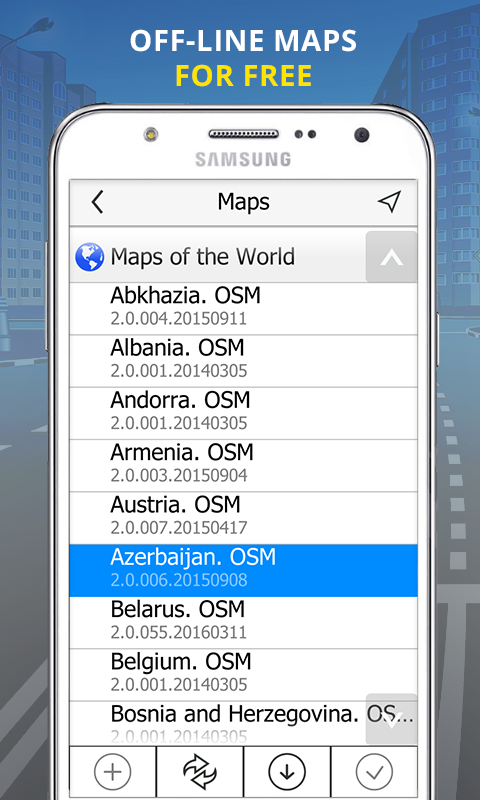Click the globe icon beside Maps of the World

pyautogui.click(x=89, y=257)
